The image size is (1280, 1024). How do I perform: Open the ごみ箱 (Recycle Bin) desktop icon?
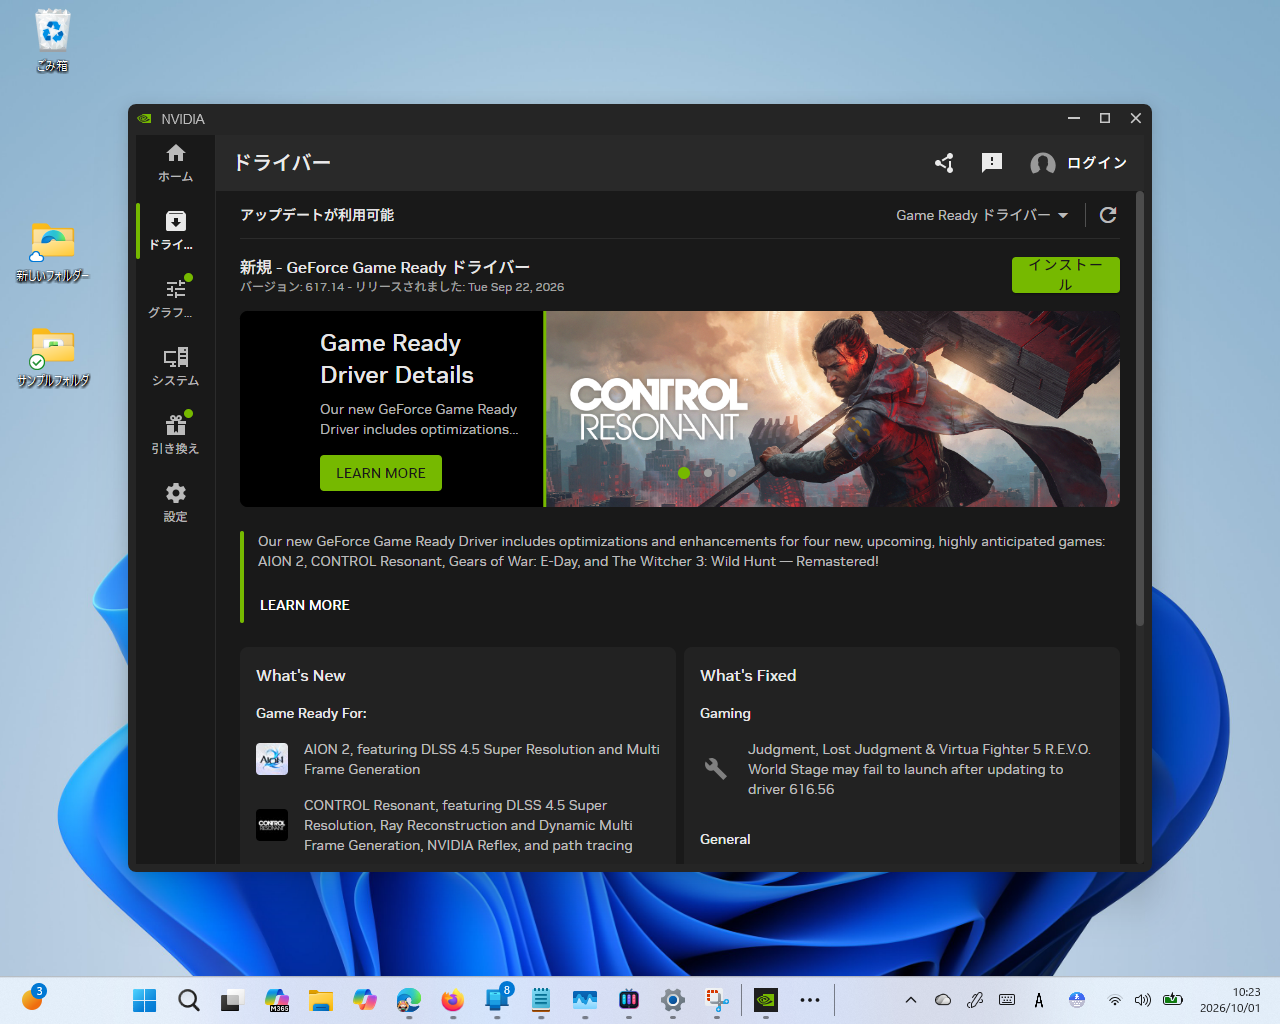(52, 41)
